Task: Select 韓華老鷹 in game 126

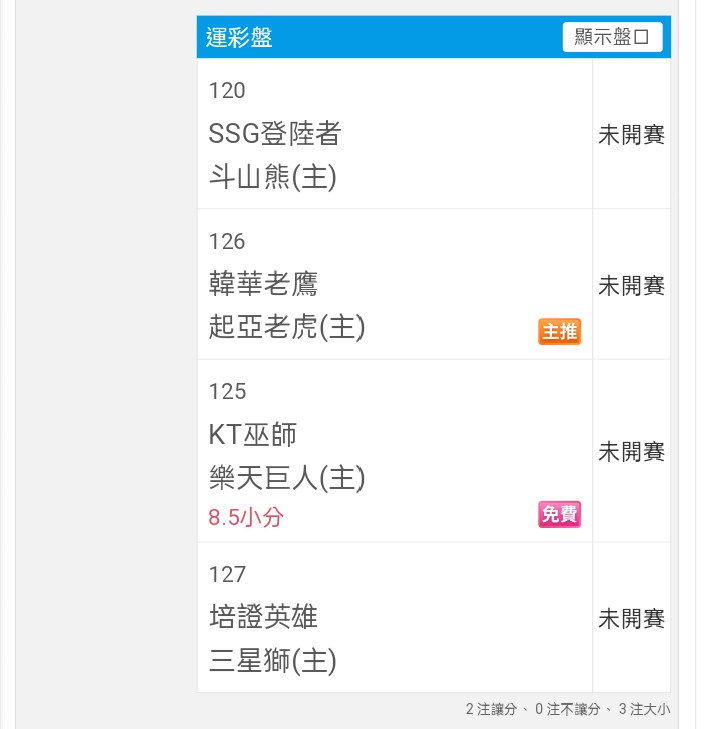Action: click(x=263, y=284)
